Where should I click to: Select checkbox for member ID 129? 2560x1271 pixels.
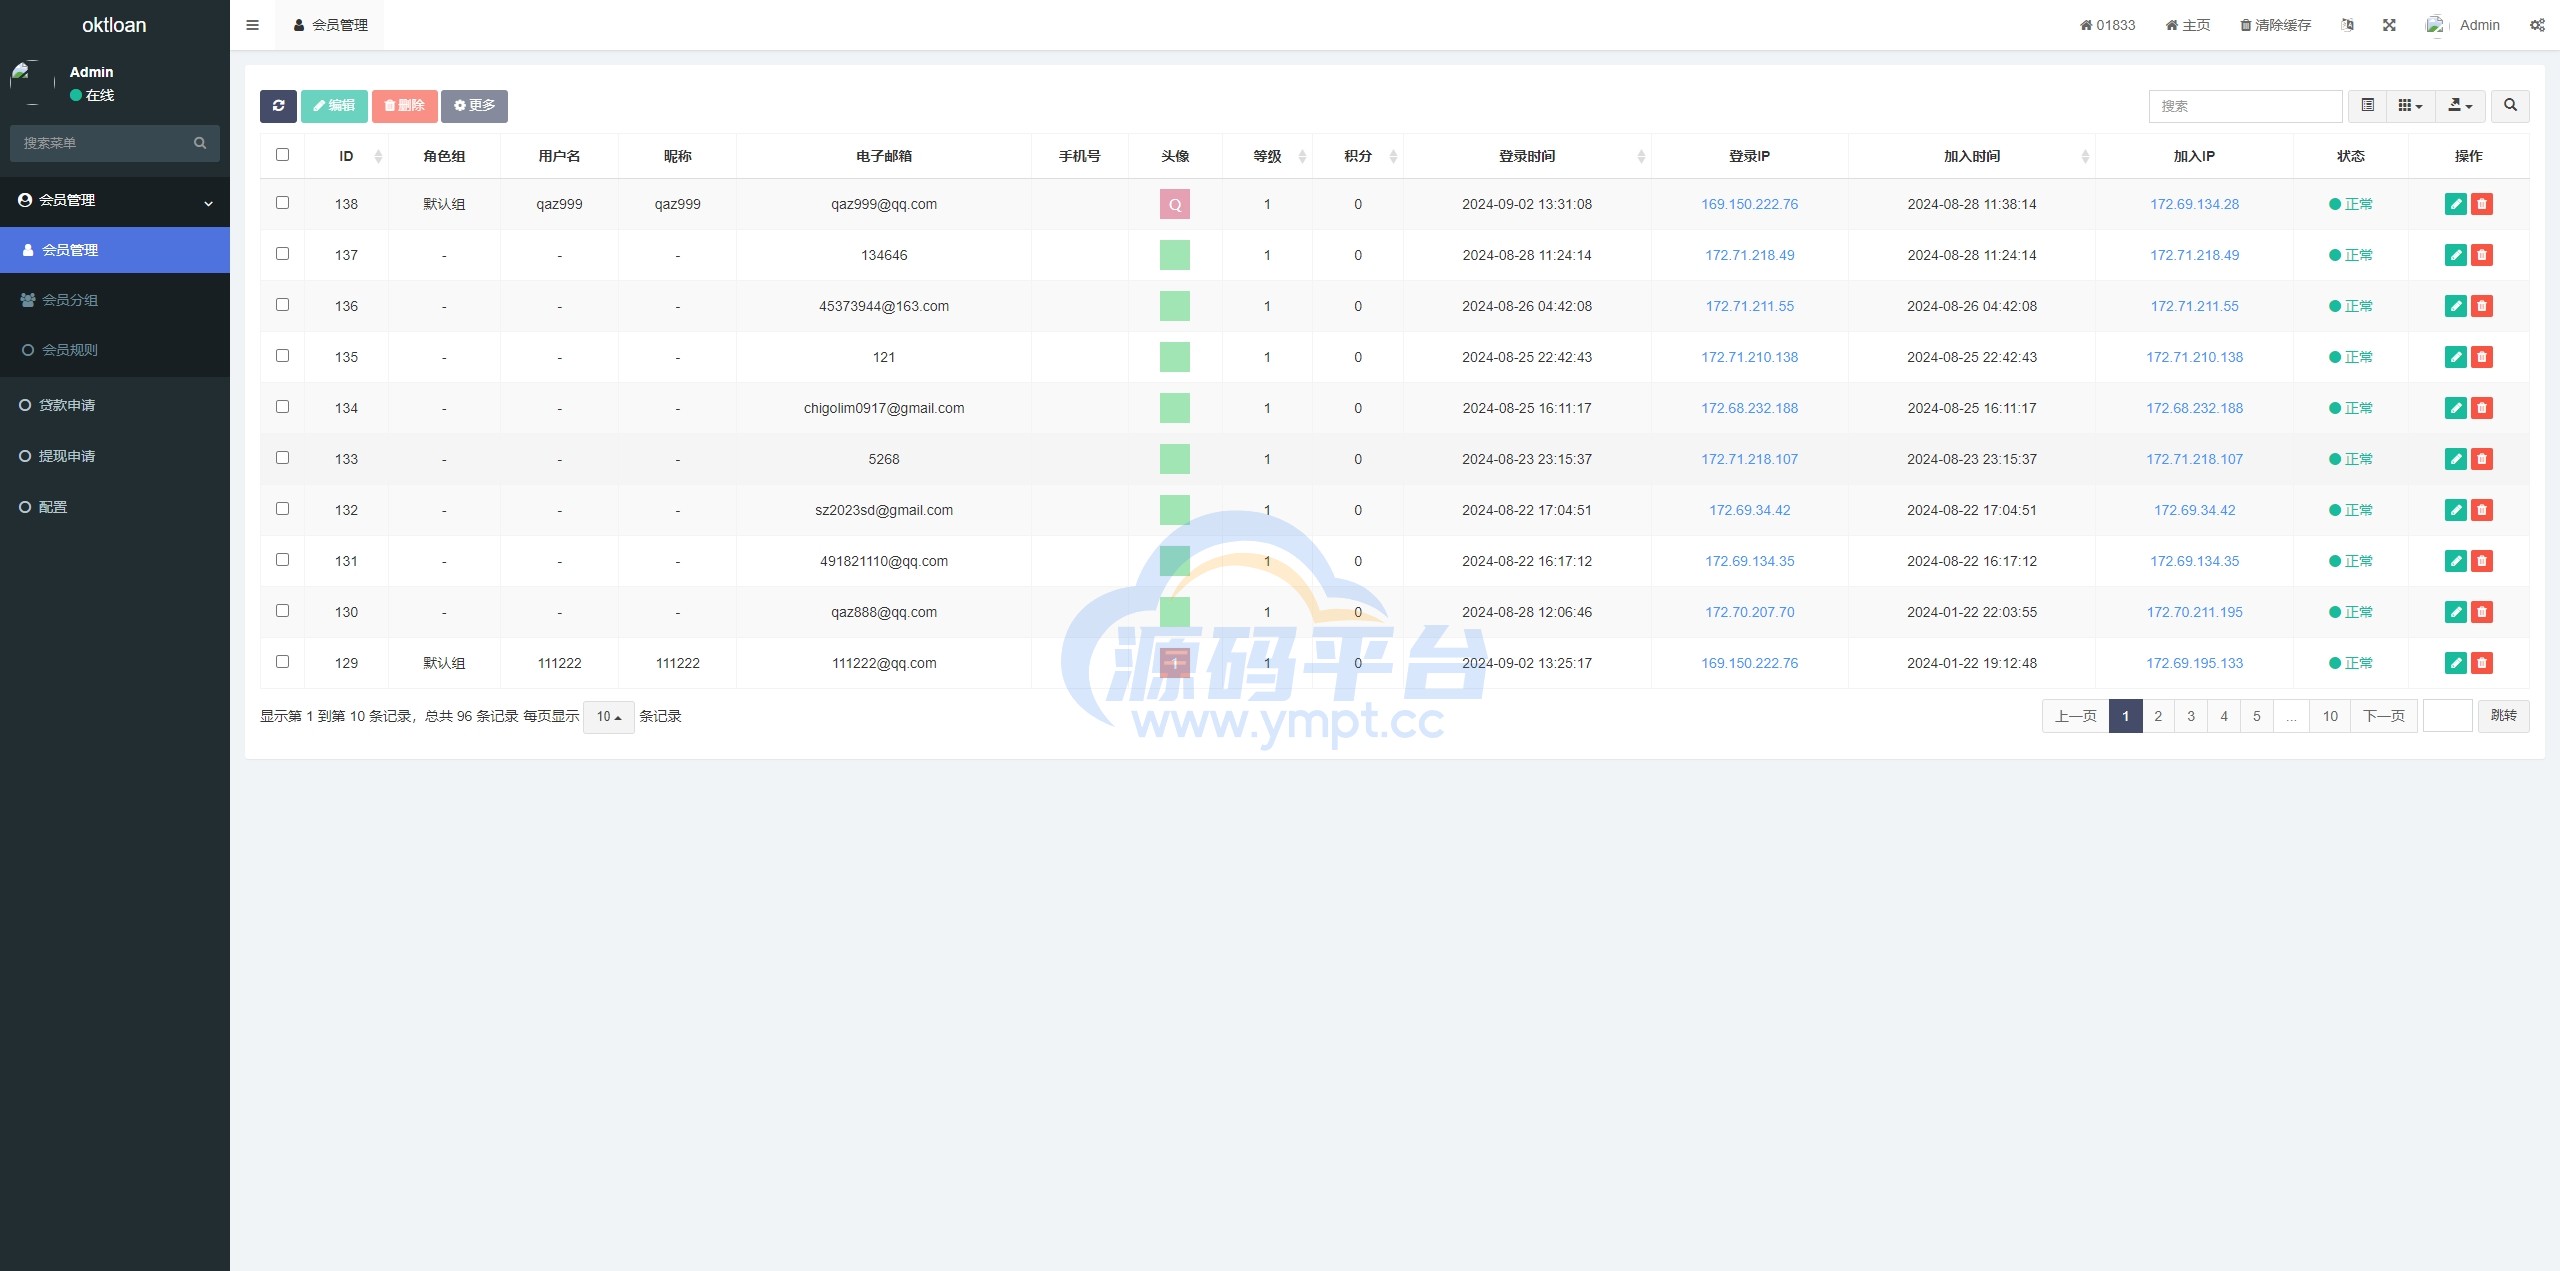(x=282, y=662)
